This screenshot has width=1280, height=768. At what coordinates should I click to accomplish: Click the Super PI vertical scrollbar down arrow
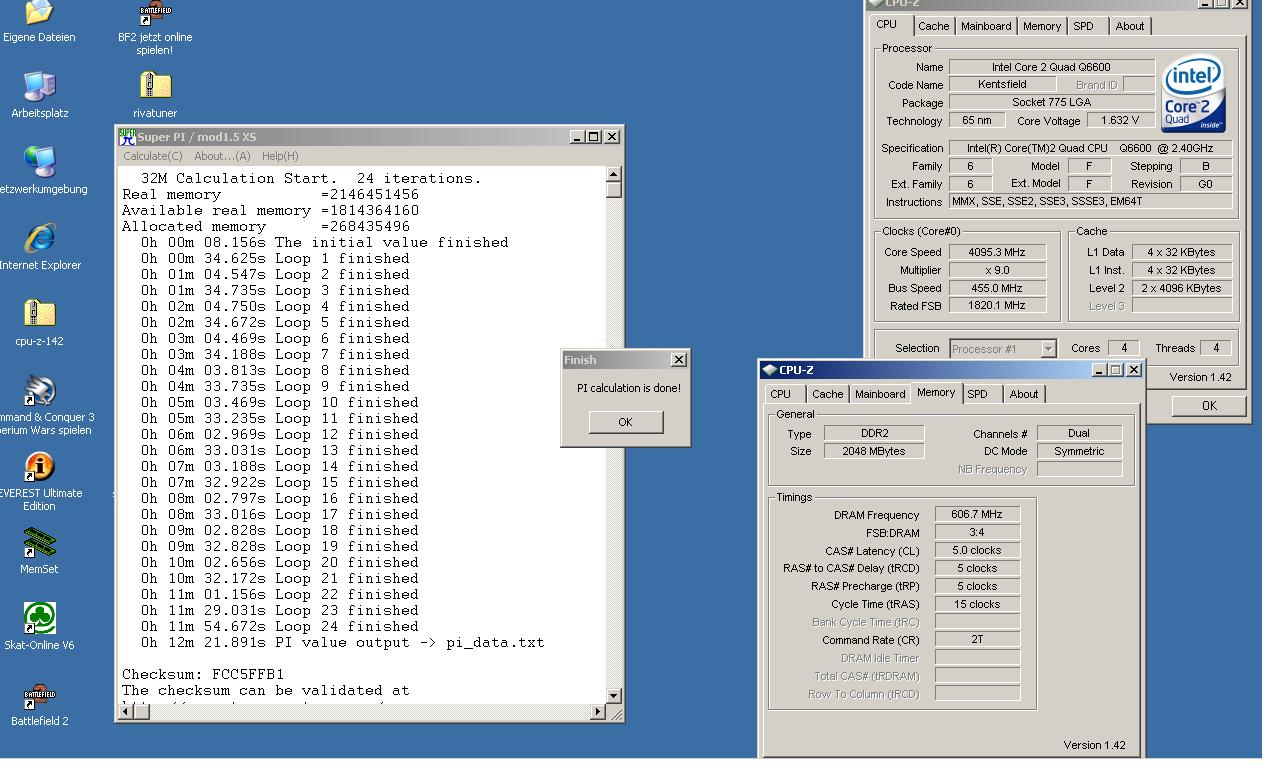coord(613,695)
